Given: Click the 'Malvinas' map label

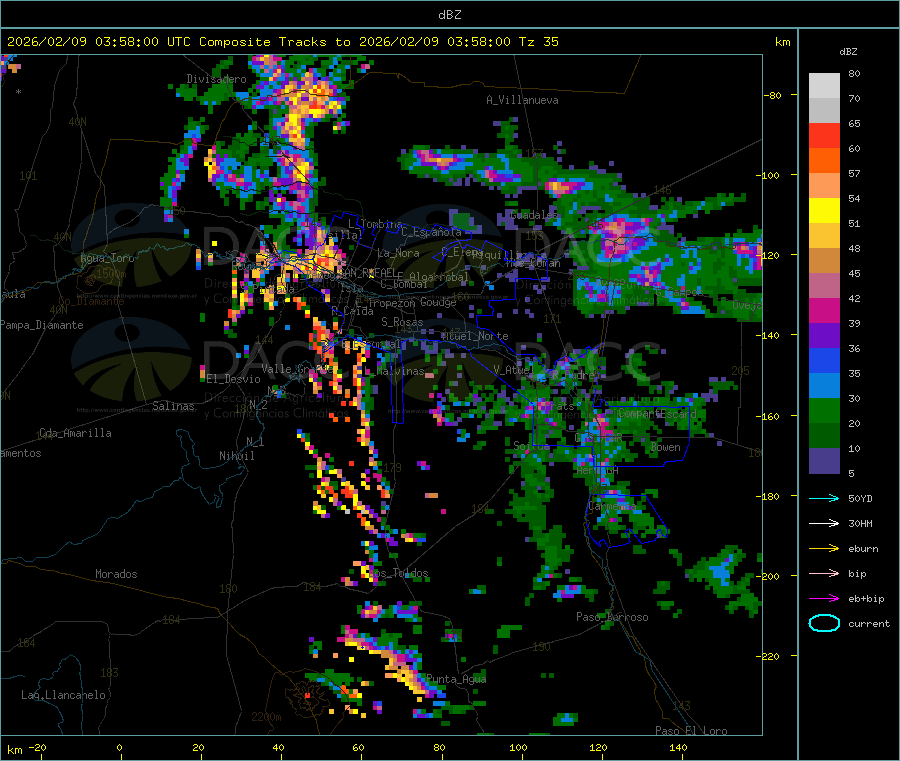Looking at the screenshot, I should coord(400,371).
